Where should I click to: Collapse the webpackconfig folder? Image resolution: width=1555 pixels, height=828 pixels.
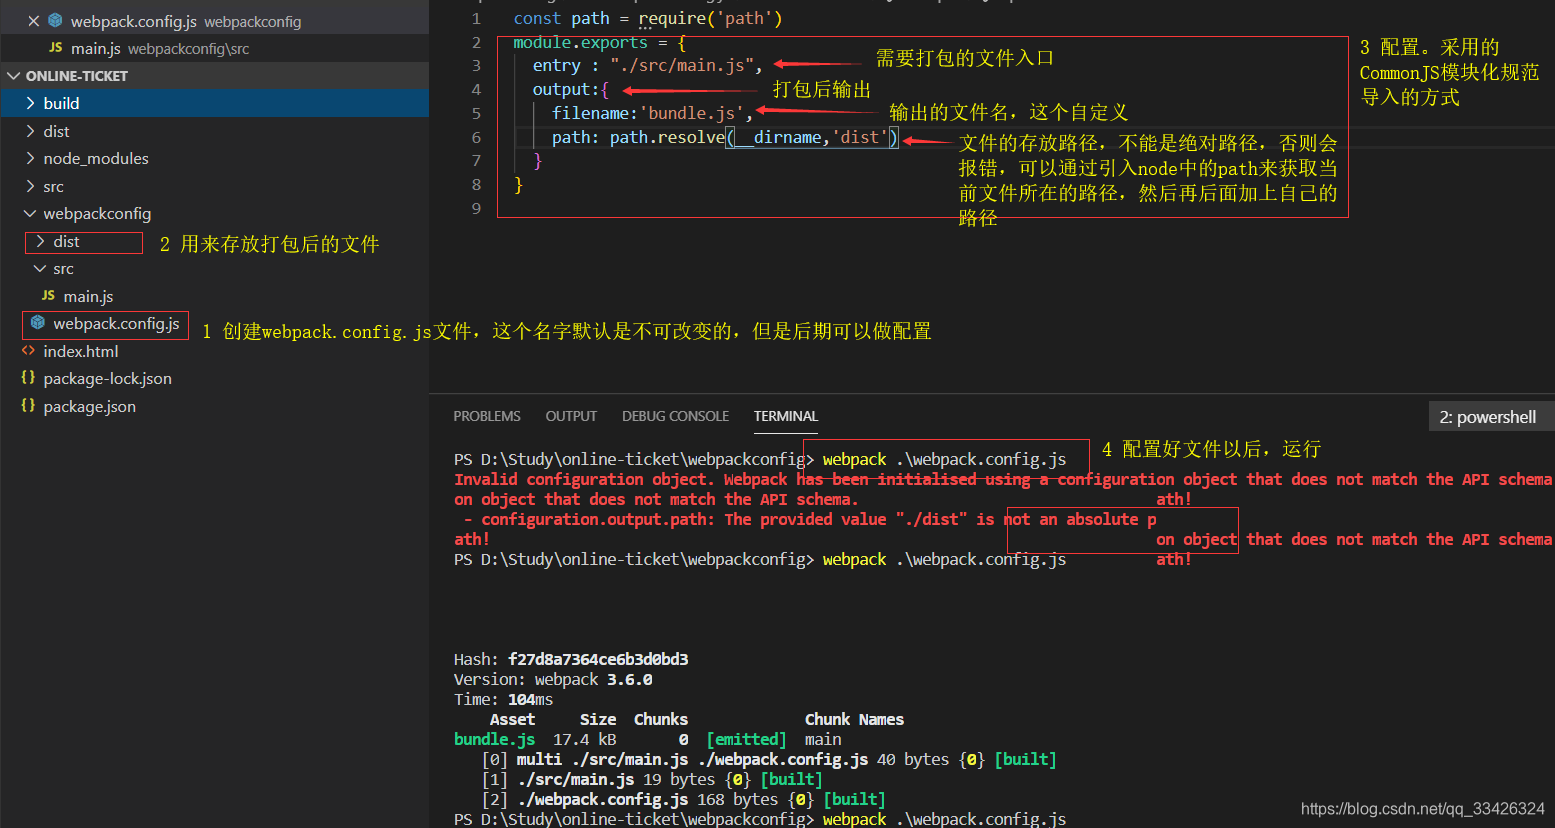pyautogui.click(x=30, y=213)
